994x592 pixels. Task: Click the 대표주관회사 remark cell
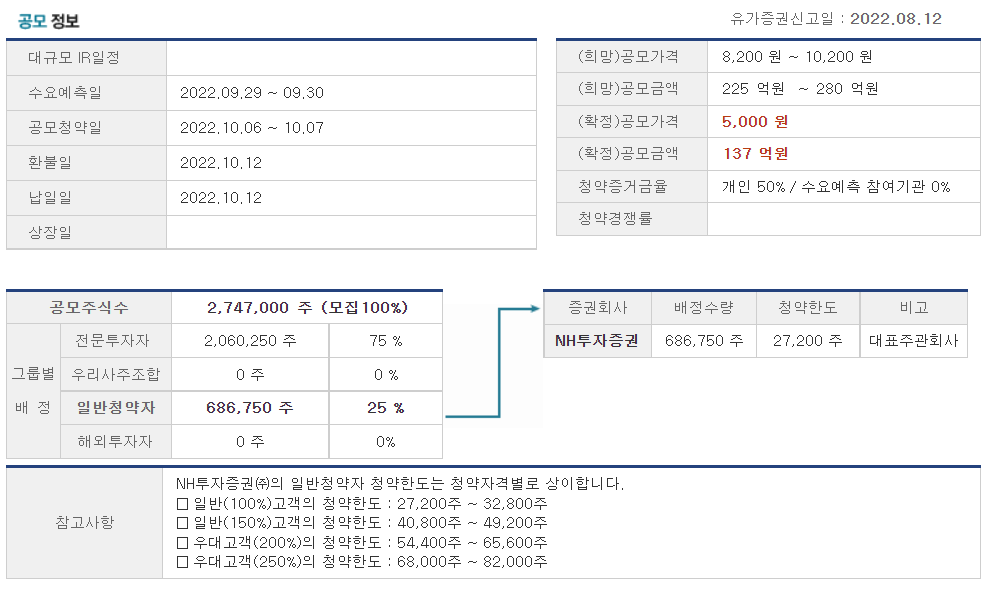(x=914, y=341)
